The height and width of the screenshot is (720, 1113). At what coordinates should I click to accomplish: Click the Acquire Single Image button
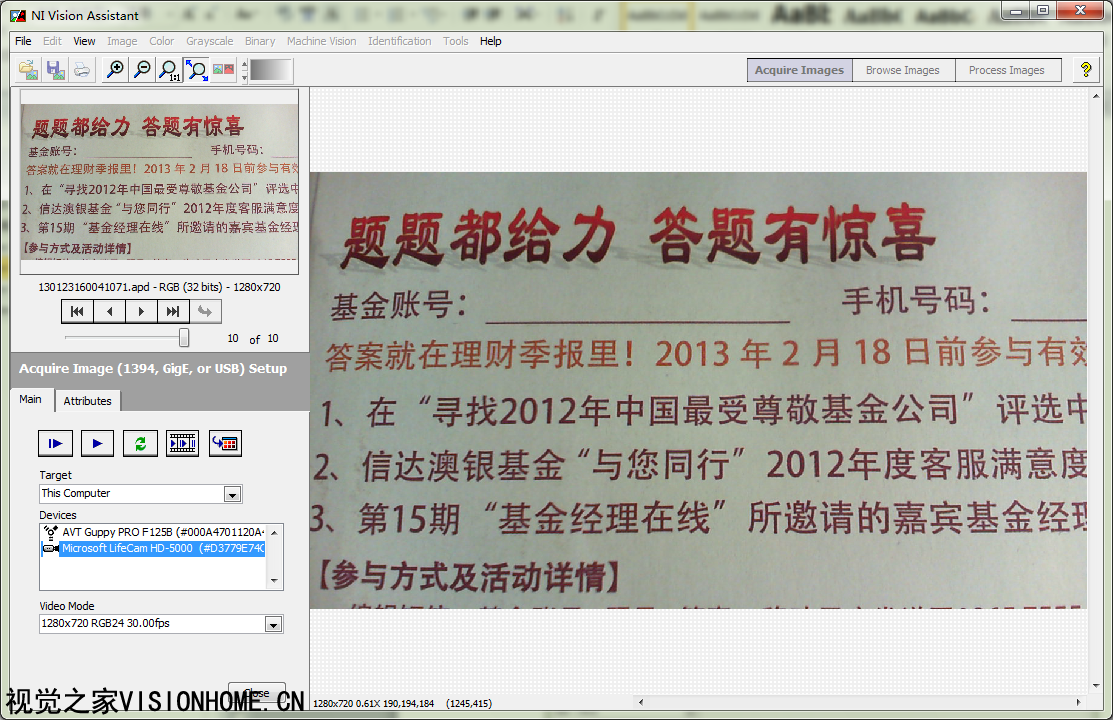[x=55, y=443]
